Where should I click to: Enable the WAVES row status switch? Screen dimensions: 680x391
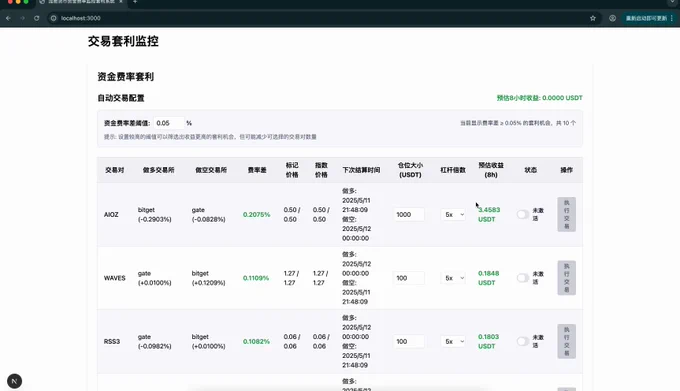pos(523,278)
